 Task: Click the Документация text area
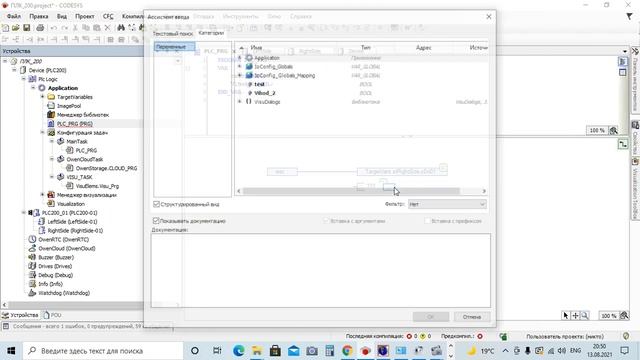(321, 270)
